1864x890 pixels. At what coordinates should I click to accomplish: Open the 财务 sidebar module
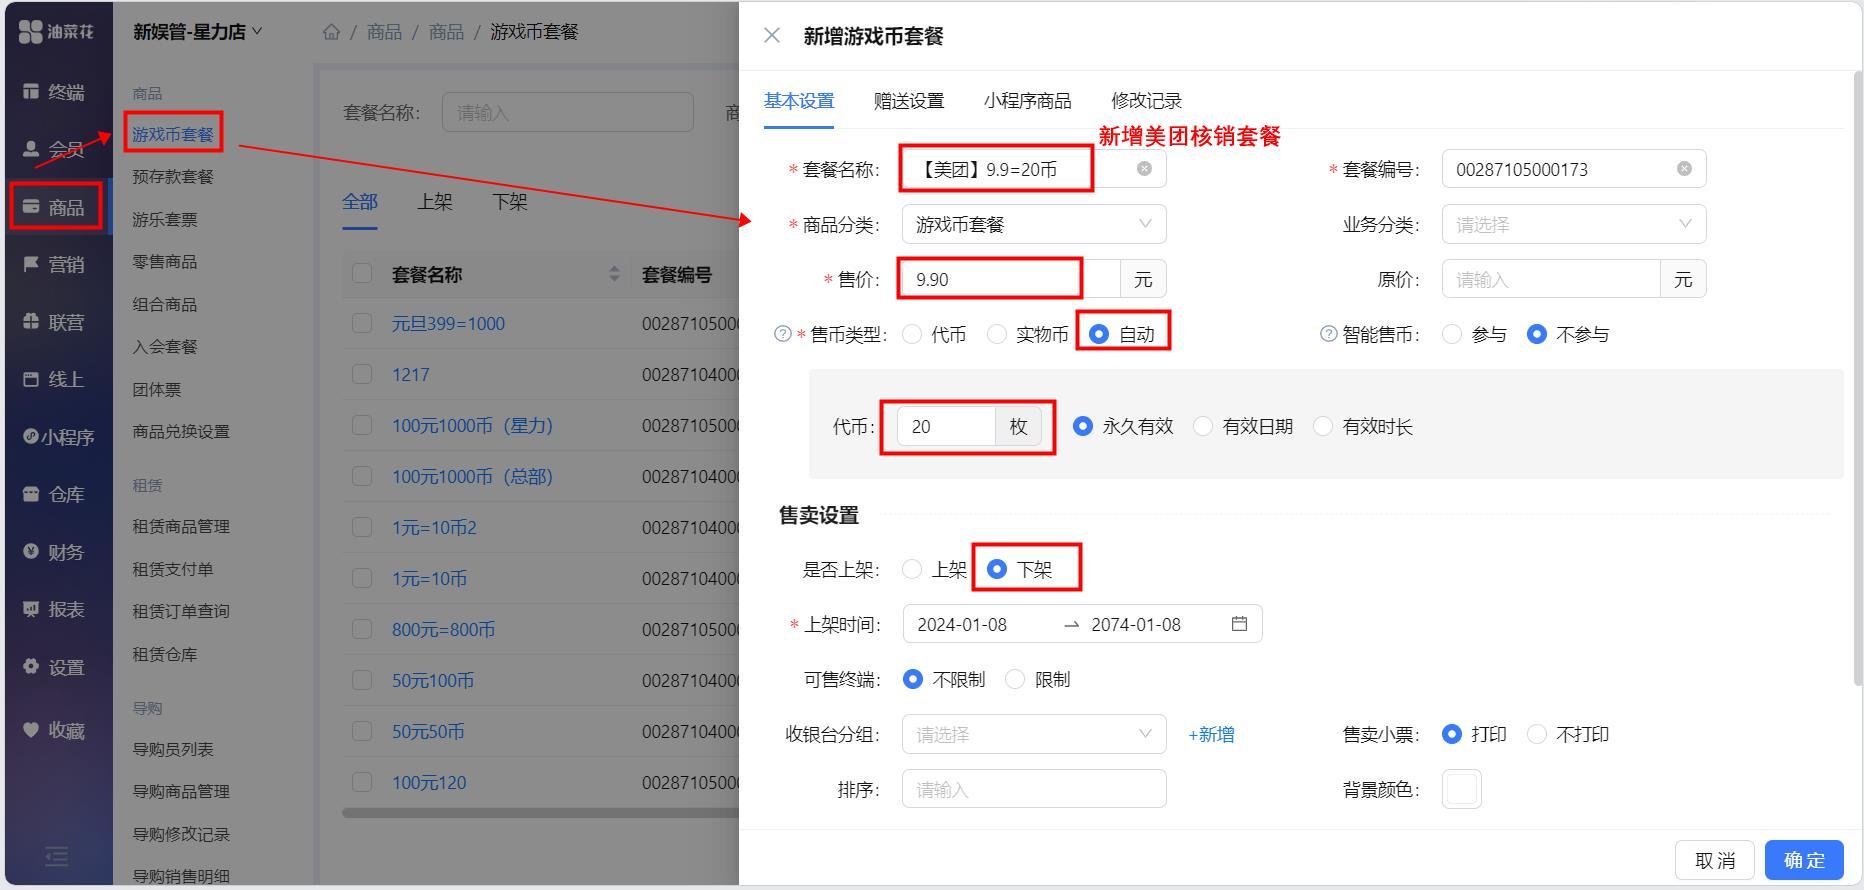(x=55, y=552)
